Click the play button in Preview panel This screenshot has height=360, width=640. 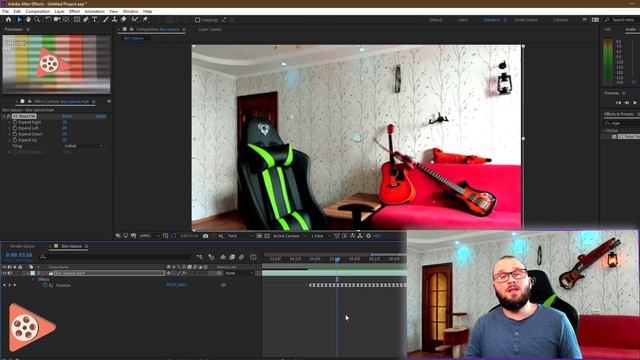coord(635,103)
